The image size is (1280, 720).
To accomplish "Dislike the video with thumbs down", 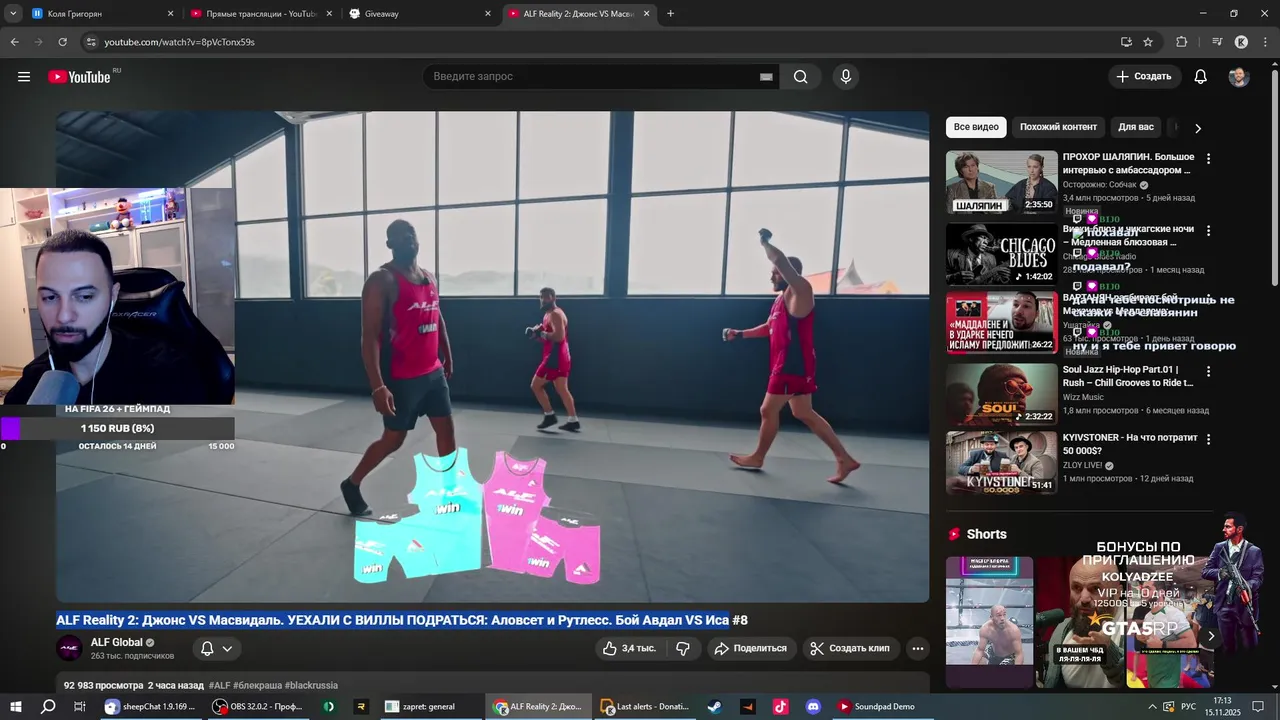I will click(683, 648).
